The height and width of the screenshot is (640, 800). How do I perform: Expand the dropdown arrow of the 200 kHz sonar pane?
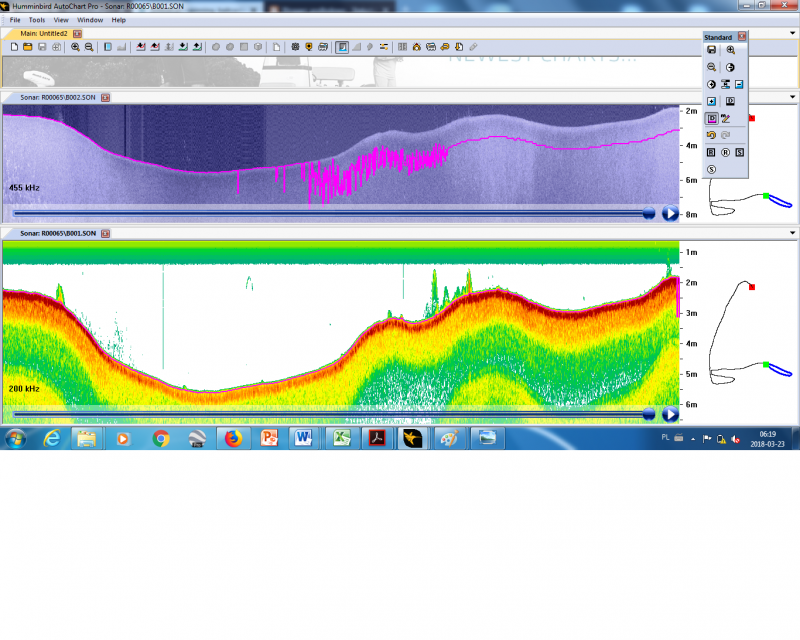794,232
